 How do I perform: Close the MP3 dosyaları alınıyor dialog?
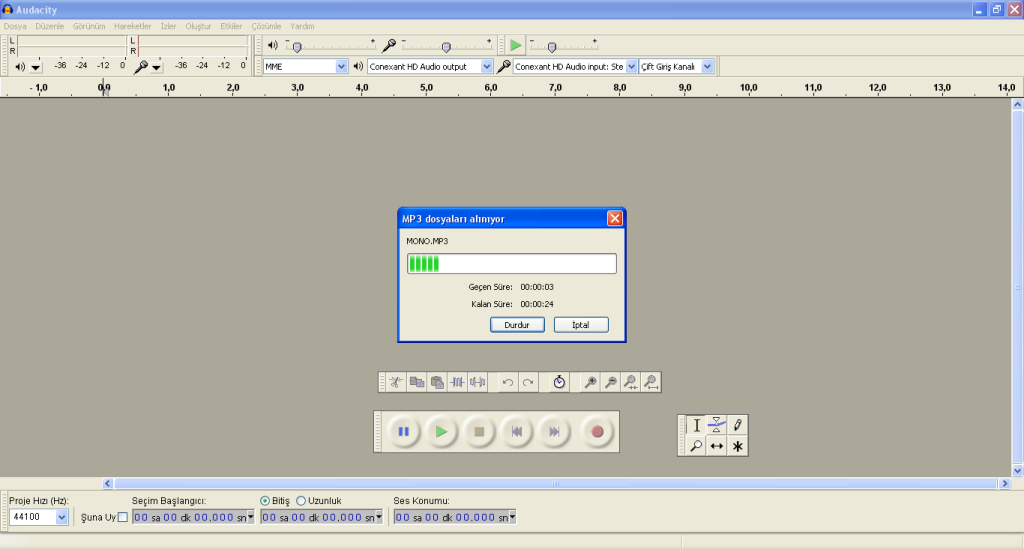pos(615,219)
